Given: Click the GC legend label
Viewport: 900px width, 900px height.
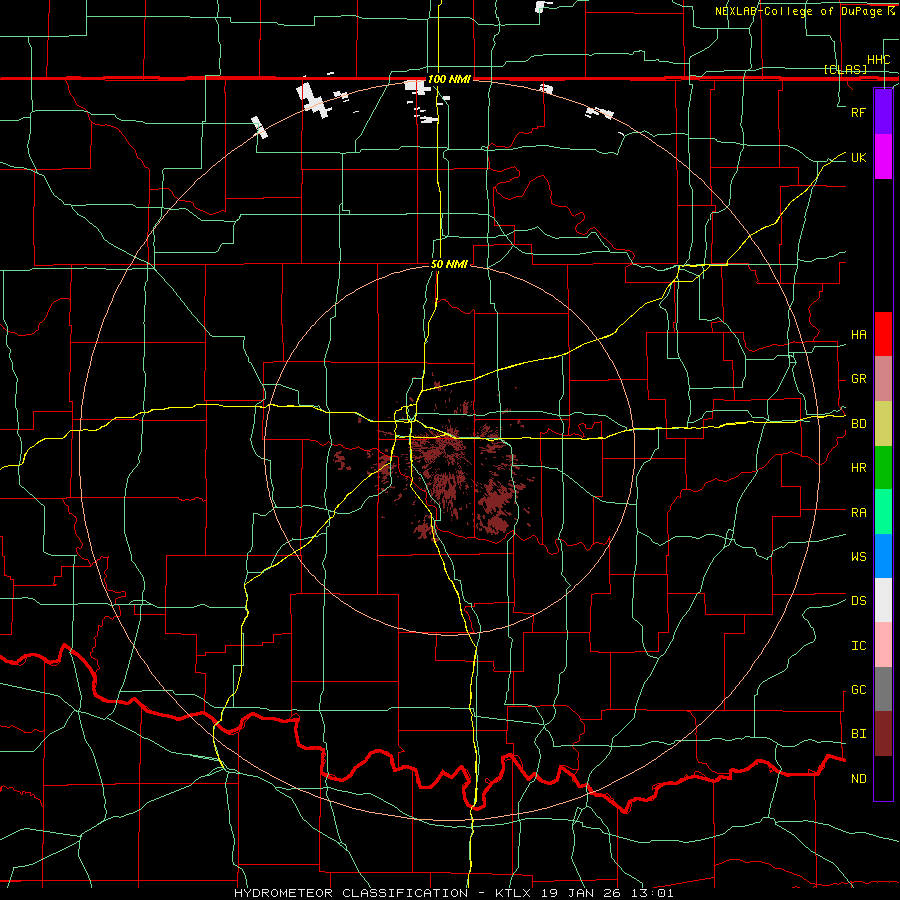Looking at the screenshot, I should 858,690.
